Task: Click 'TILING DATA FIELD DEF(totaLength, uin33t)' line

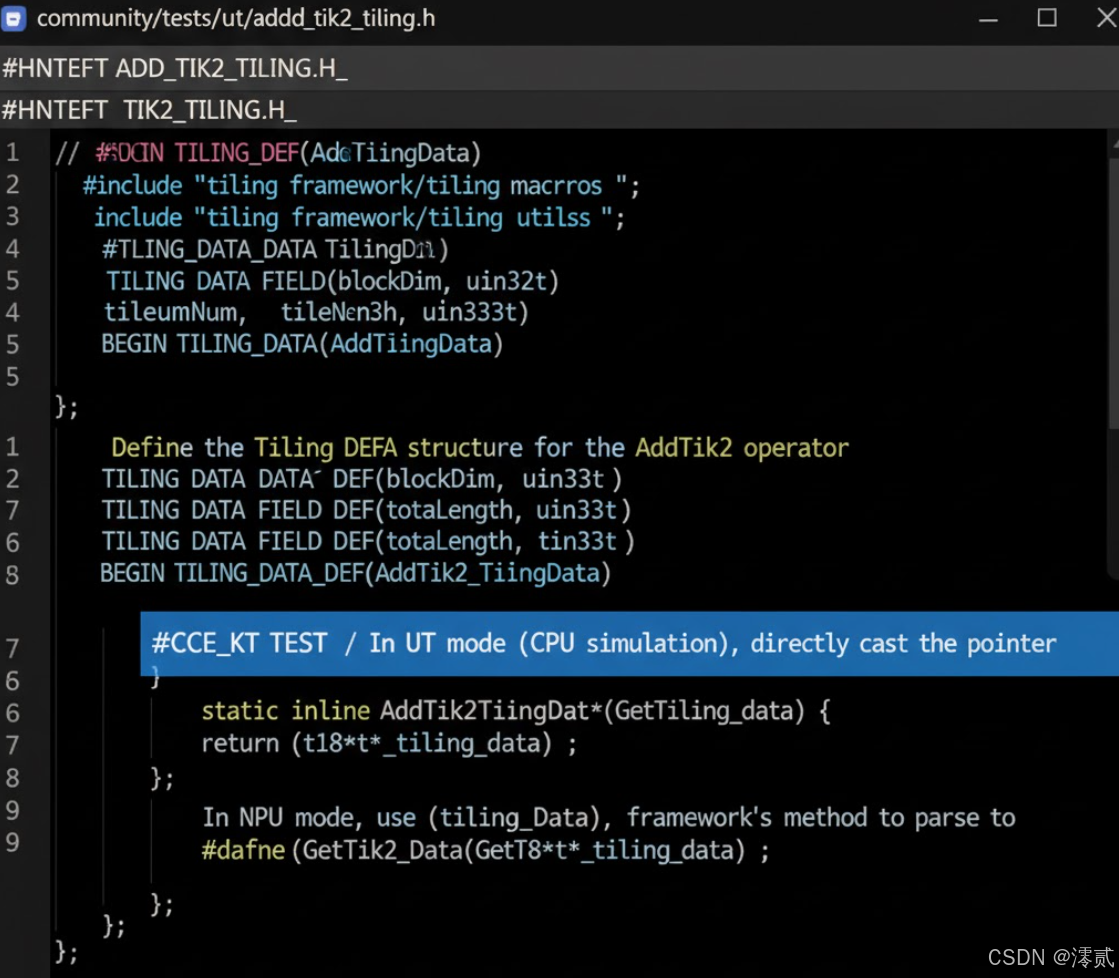Action: coord(366,510)
